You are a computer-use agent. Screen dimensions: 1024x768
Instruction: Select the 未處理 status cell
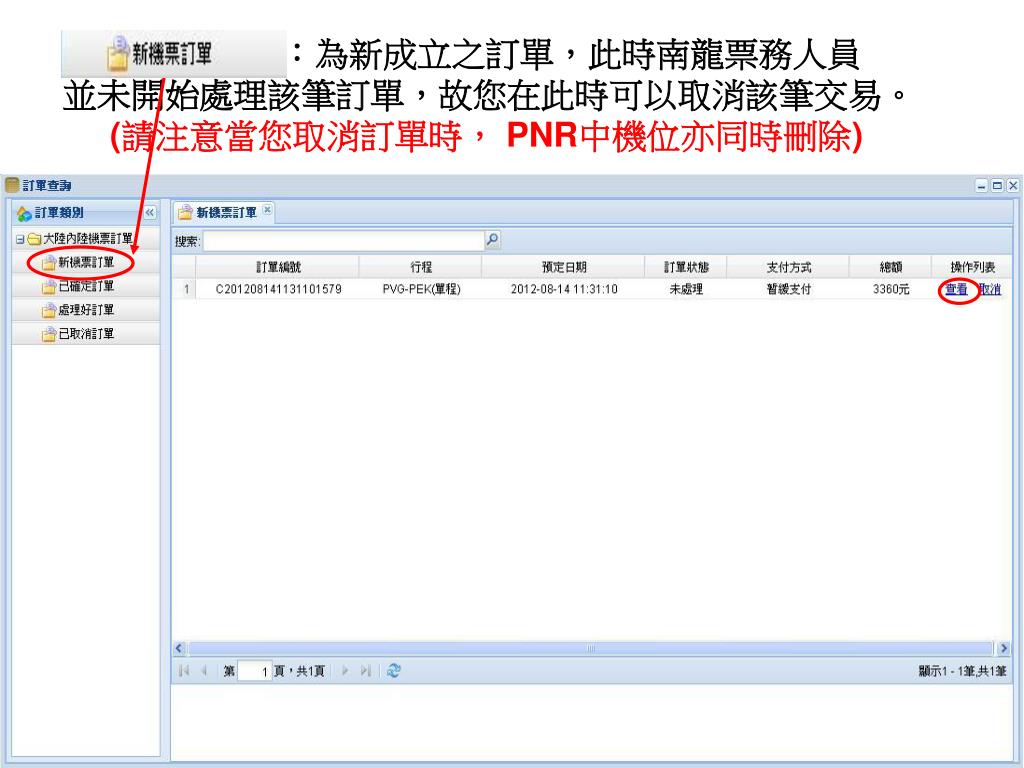pos(686,289)
